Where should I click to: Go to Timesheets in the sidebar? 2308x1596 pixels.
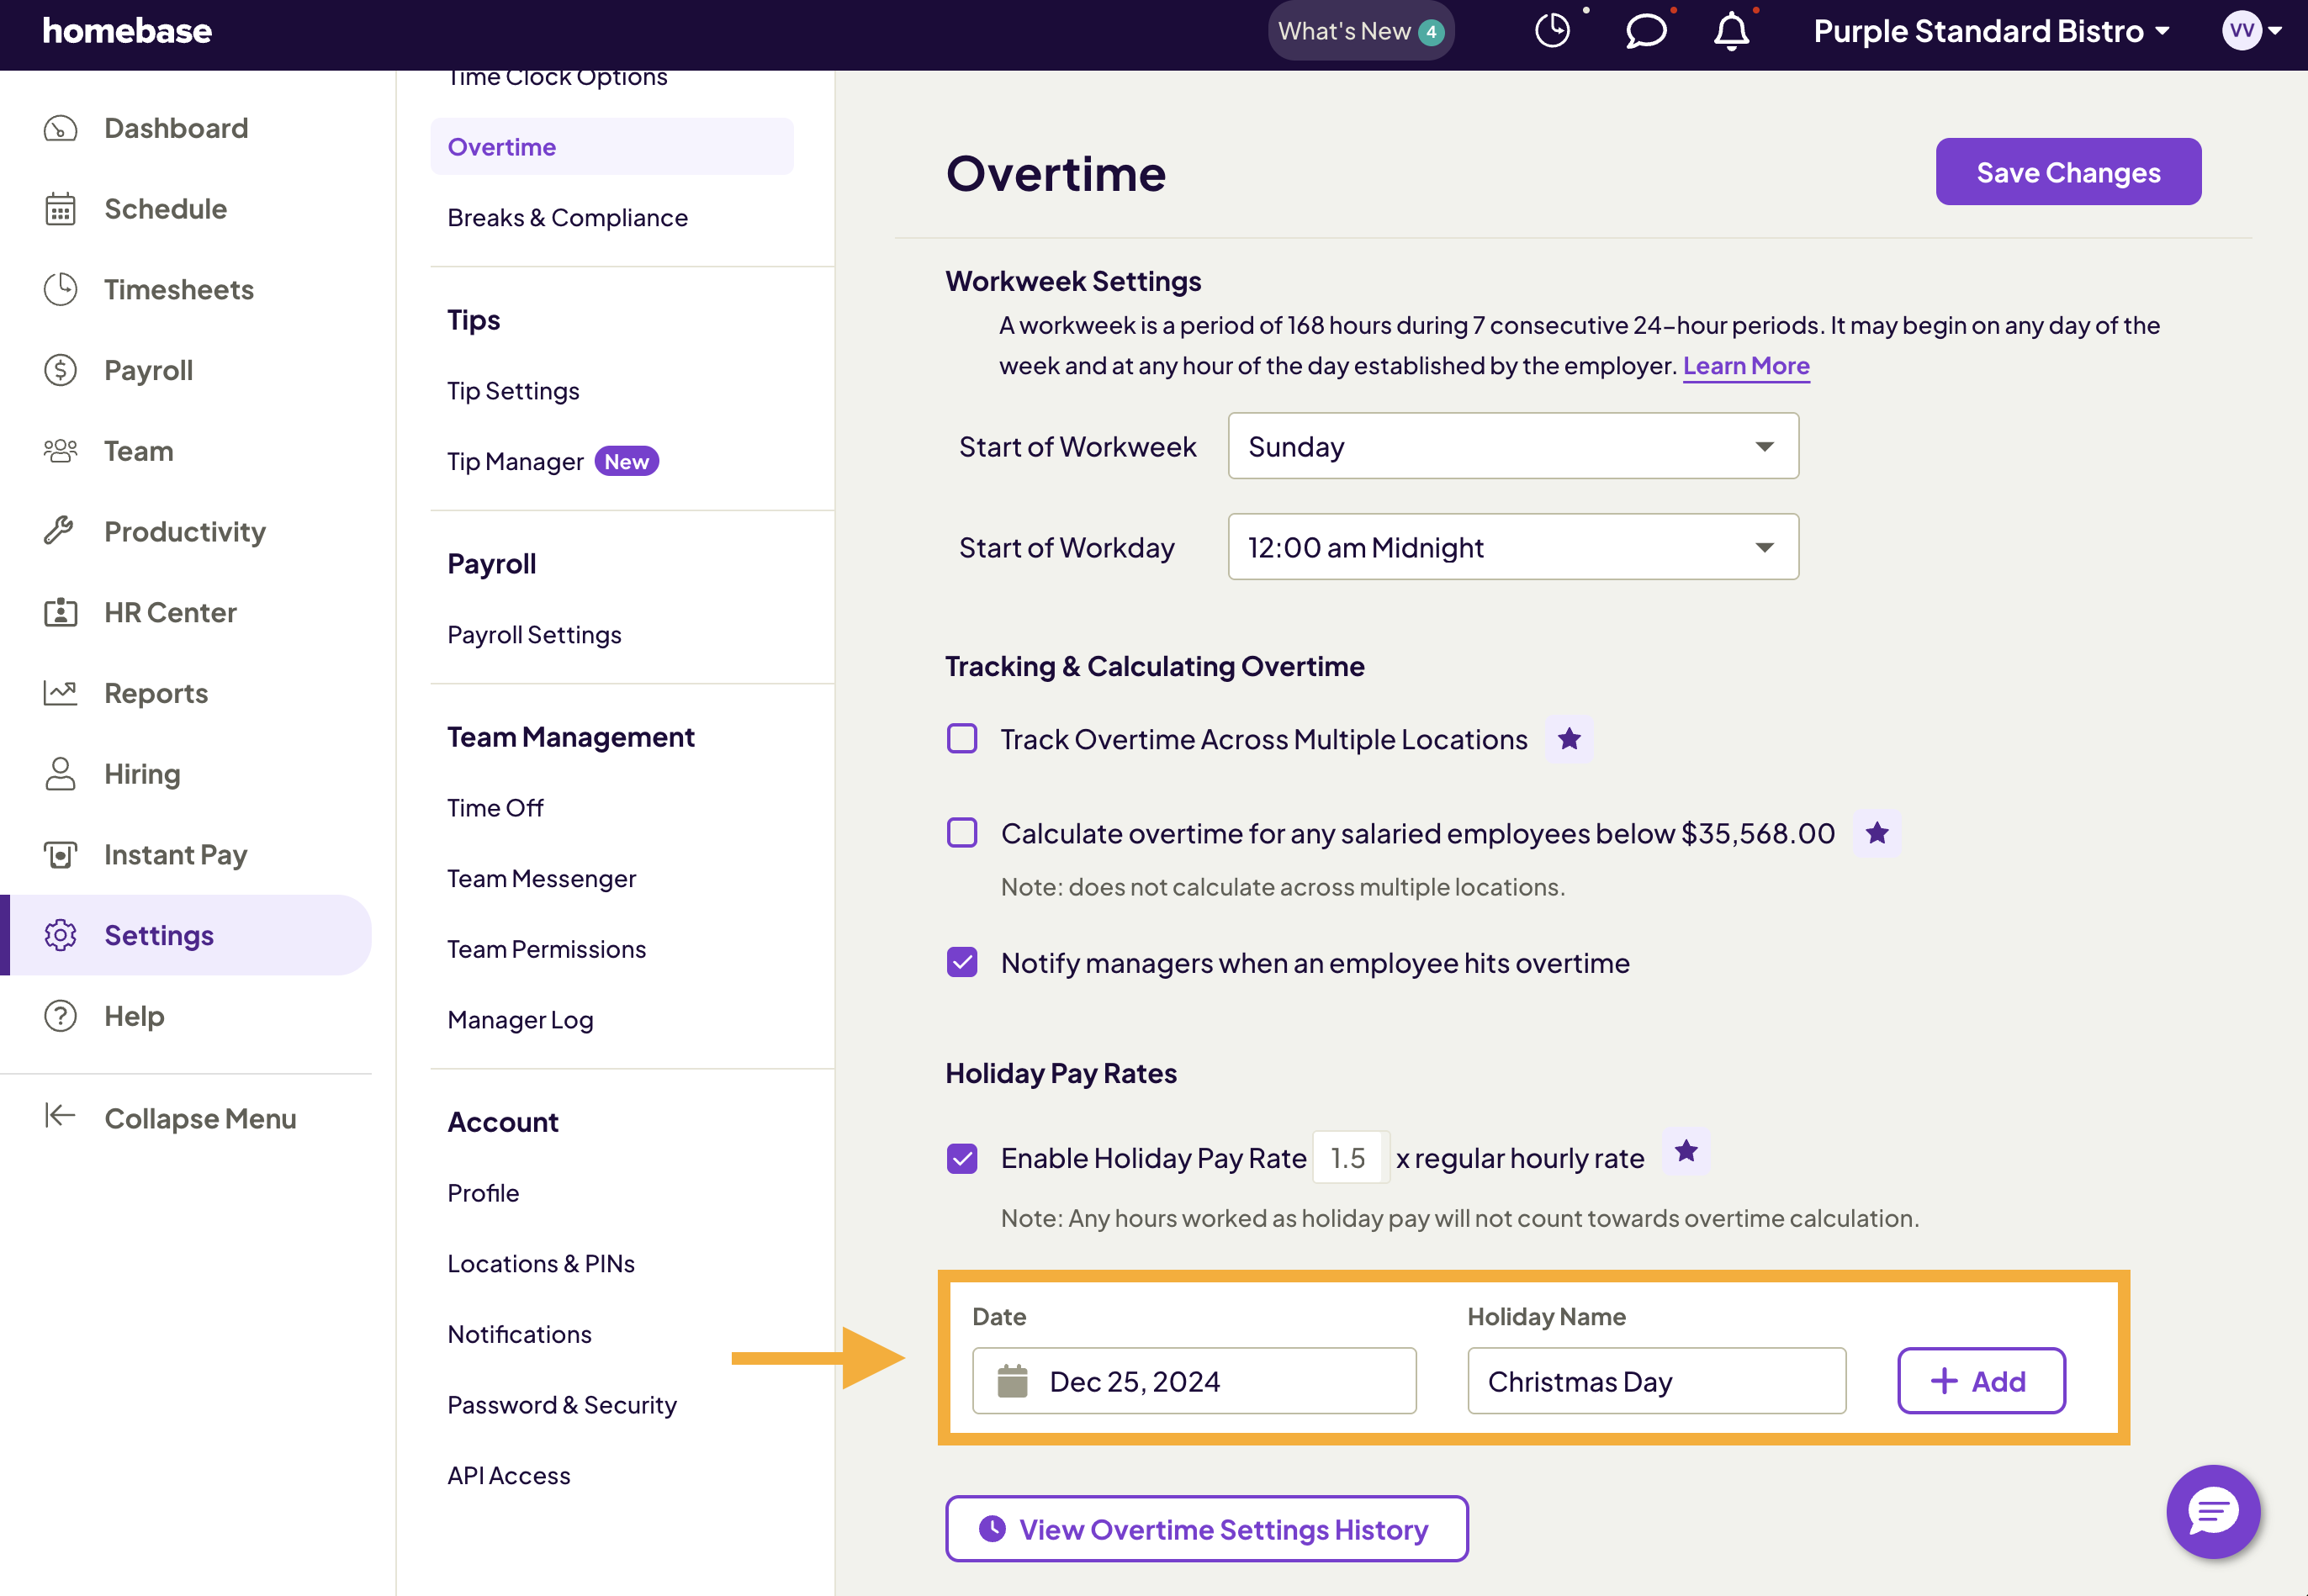(178, 289)
